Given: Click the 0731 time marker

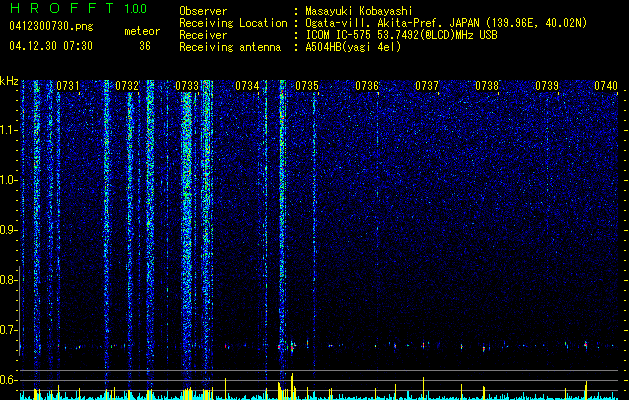Looking at the screenshot, I should tap(67, 86).
